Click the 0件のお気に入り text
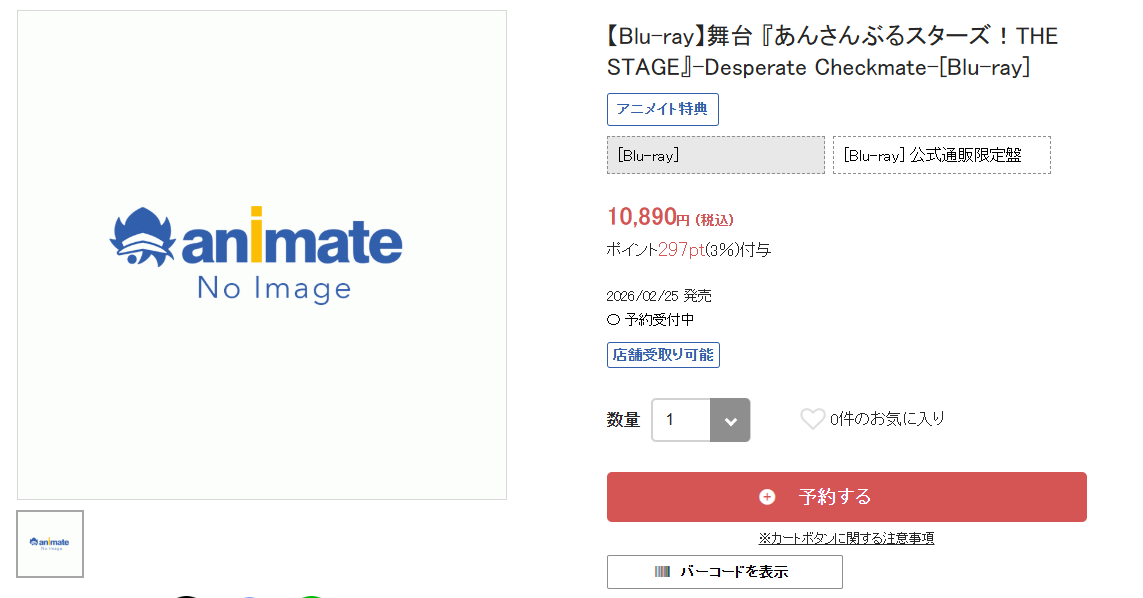 [887, 419]
